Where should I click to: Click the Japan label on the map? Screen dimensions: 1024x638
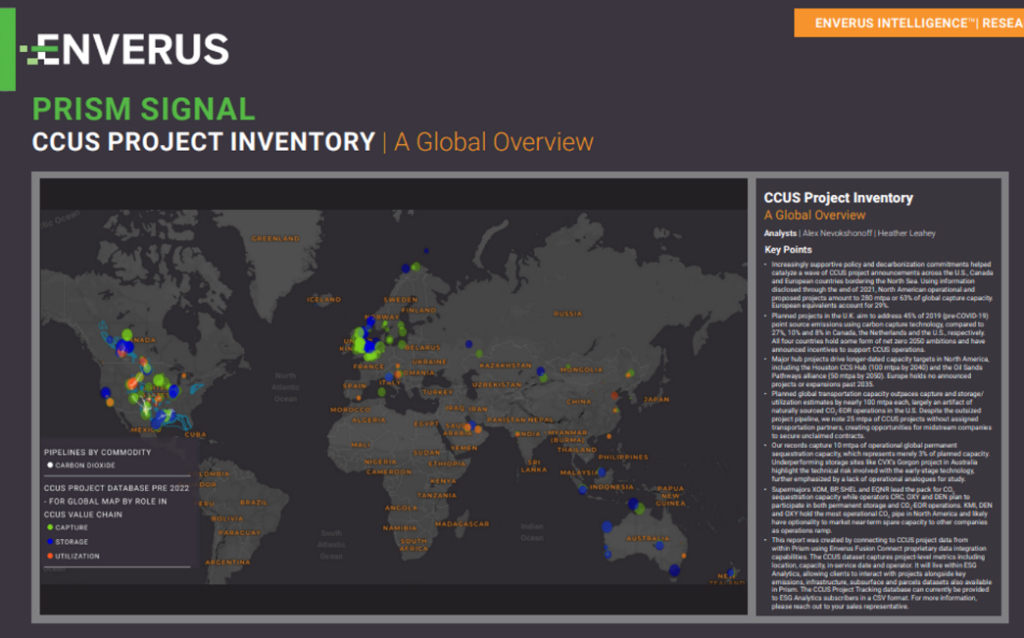[x=656, y=398]
